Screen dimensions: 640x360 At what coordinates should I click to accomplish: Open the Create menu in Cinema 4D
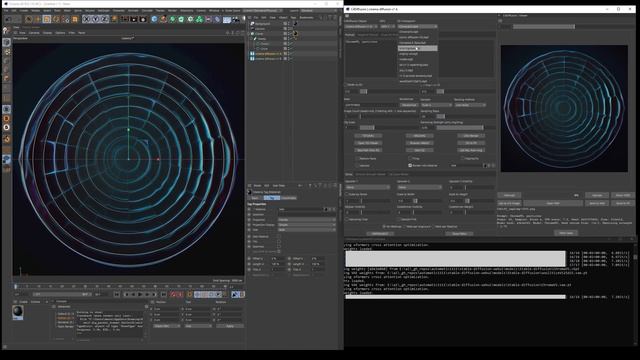(x=24, y=11)
